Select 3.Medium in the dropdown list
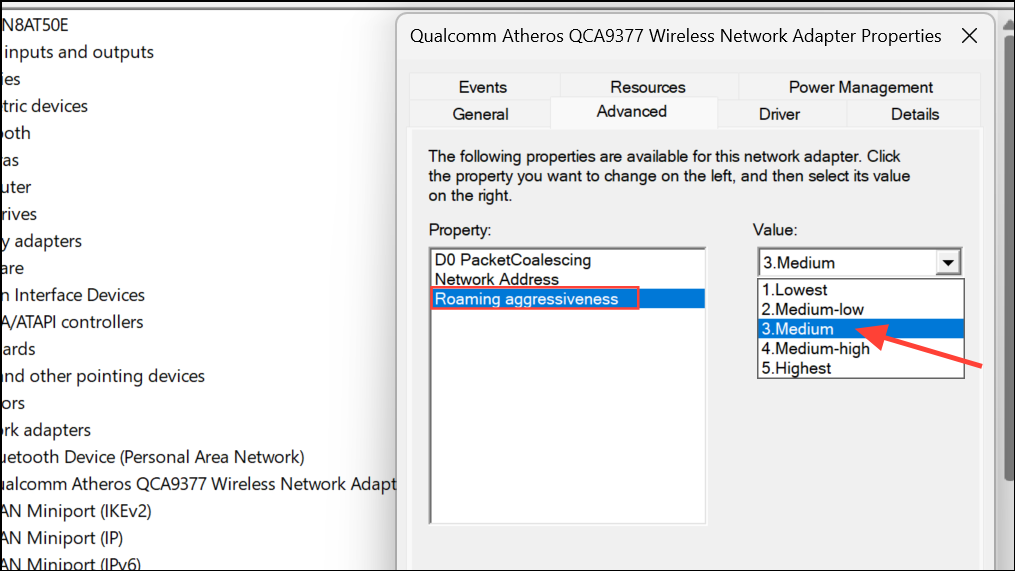This screenshot has height=571, width=1015. (798, 329)
